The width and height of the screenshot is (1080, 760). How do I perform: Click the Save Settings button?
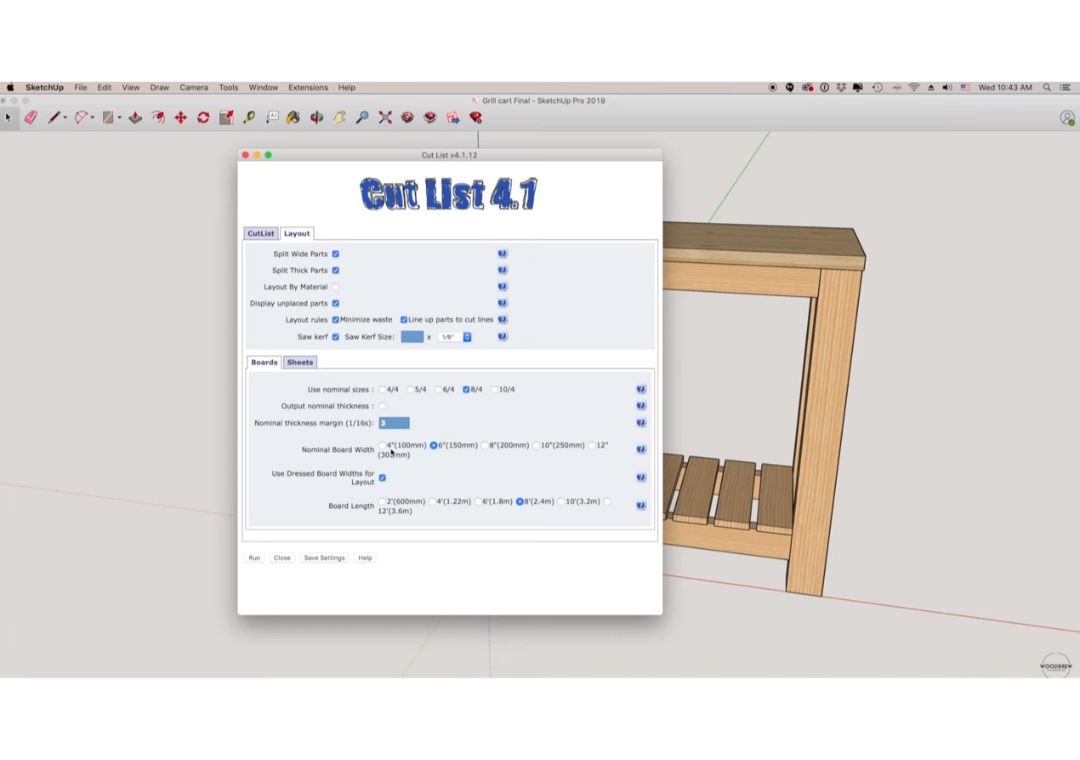coord(324,558)
